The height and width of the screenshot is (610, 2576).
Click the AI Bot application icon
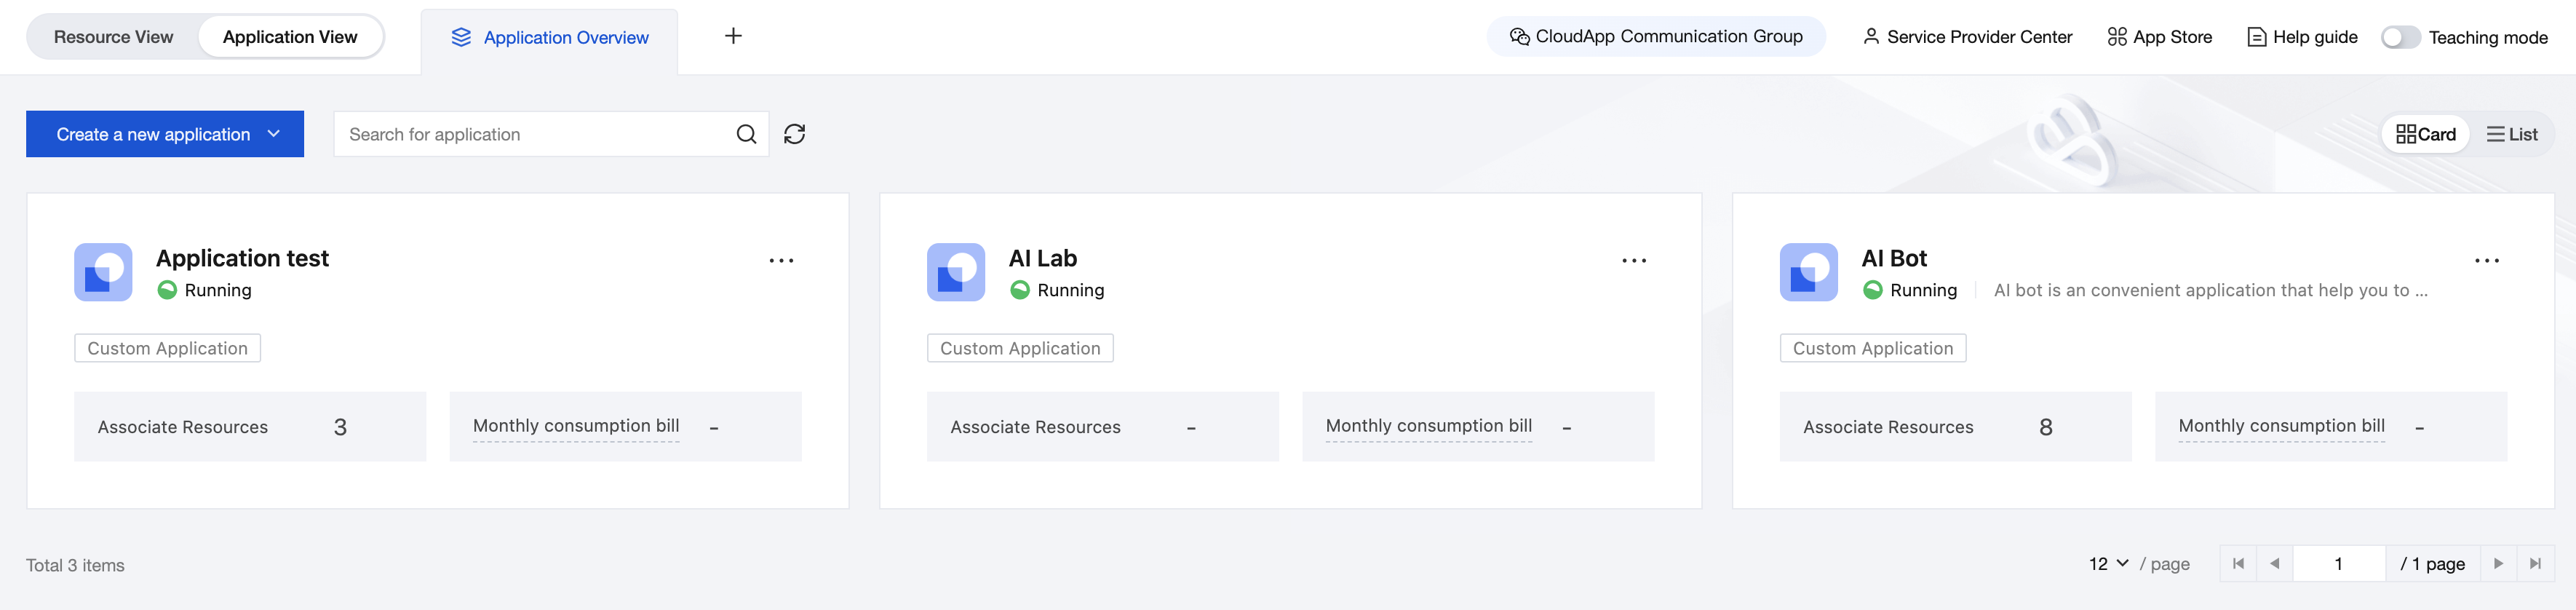[x=1808, y=272]
